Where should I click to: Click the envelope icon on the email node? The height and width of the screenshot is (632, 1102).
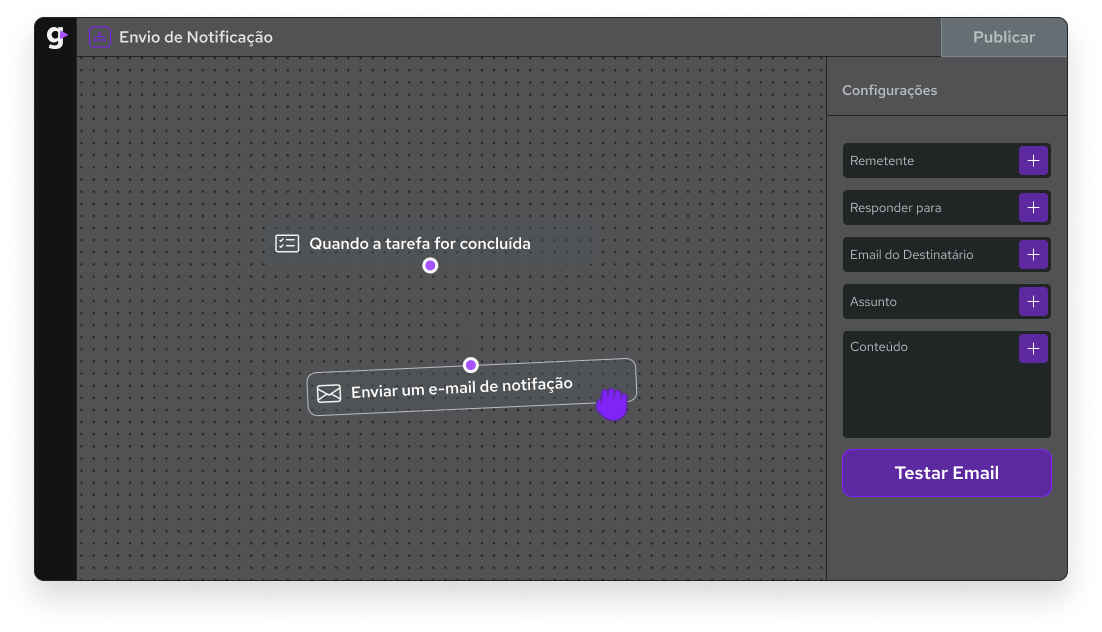[329, 393]
